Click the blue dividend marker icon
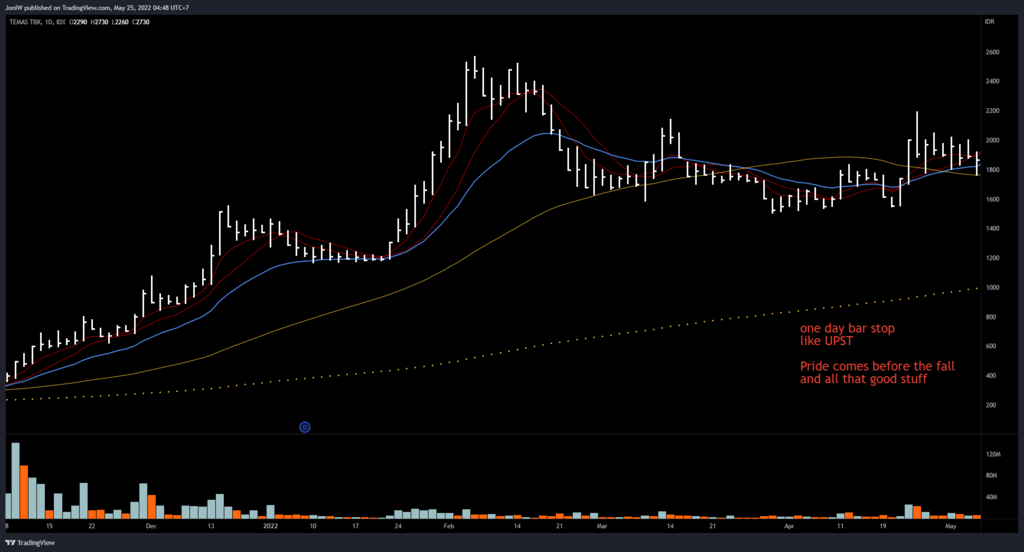The width and height of the screenshot is (1024, 552). tap(305, 427)
